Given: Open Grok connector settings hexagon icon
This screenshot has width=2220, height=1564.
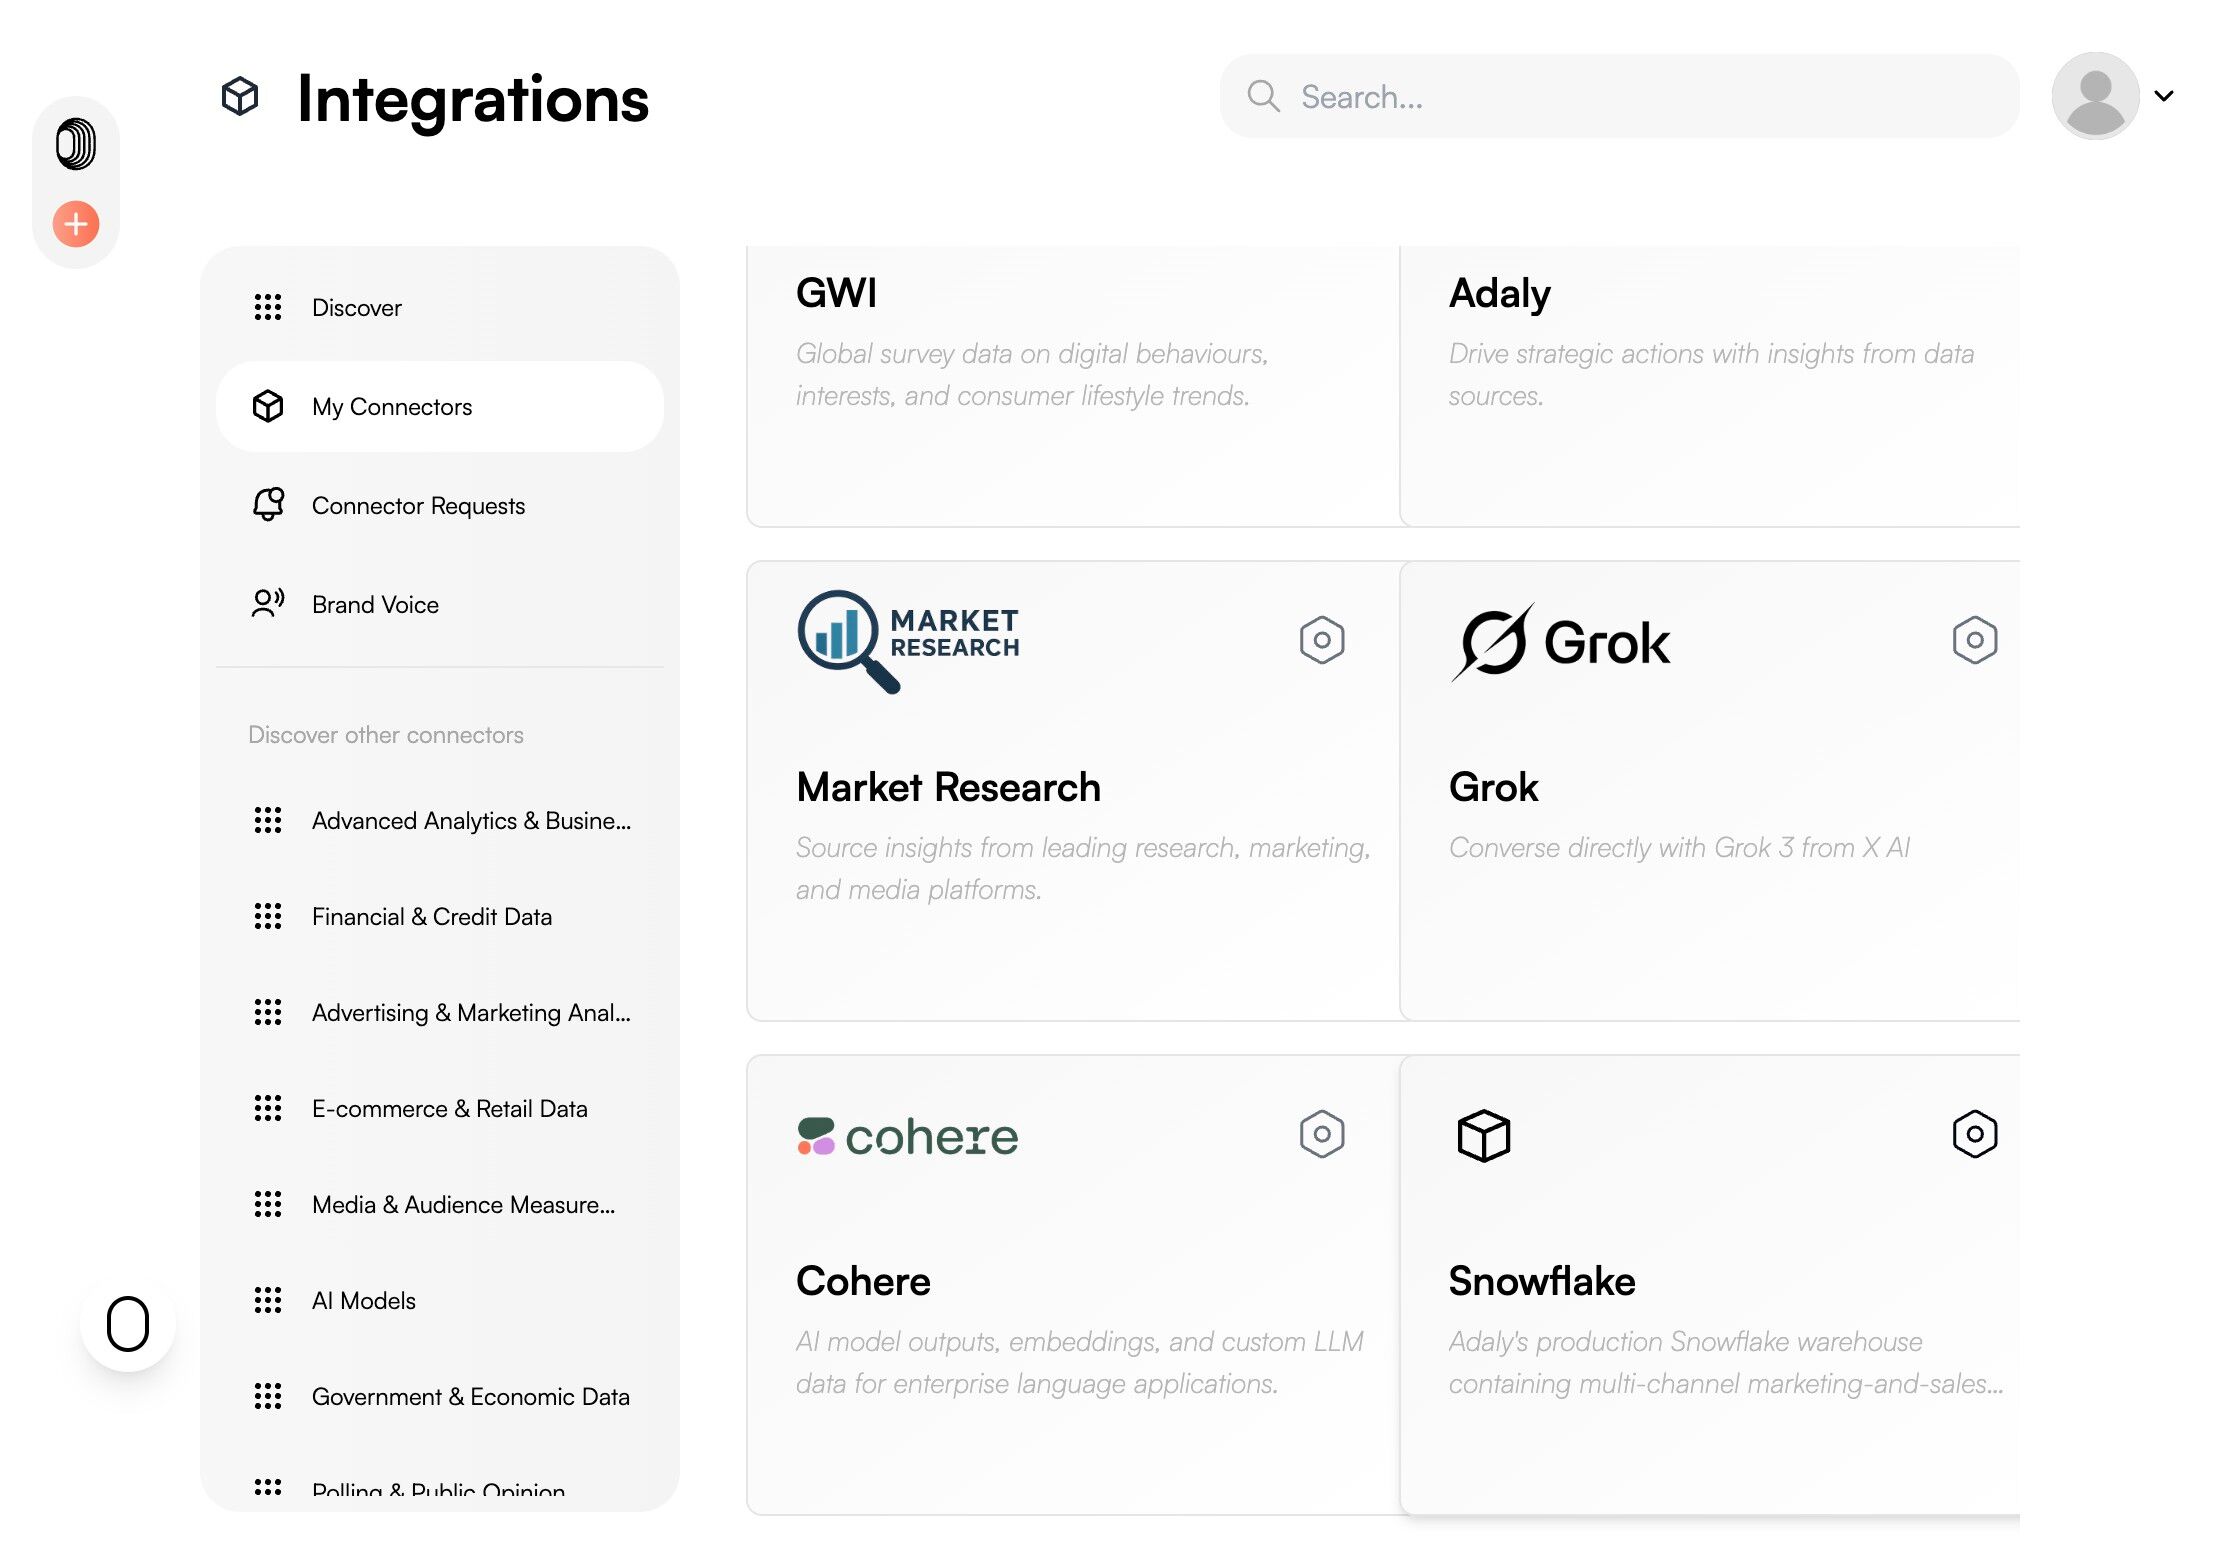Looking at the screenshot, I should click(x=1974, y=640).
